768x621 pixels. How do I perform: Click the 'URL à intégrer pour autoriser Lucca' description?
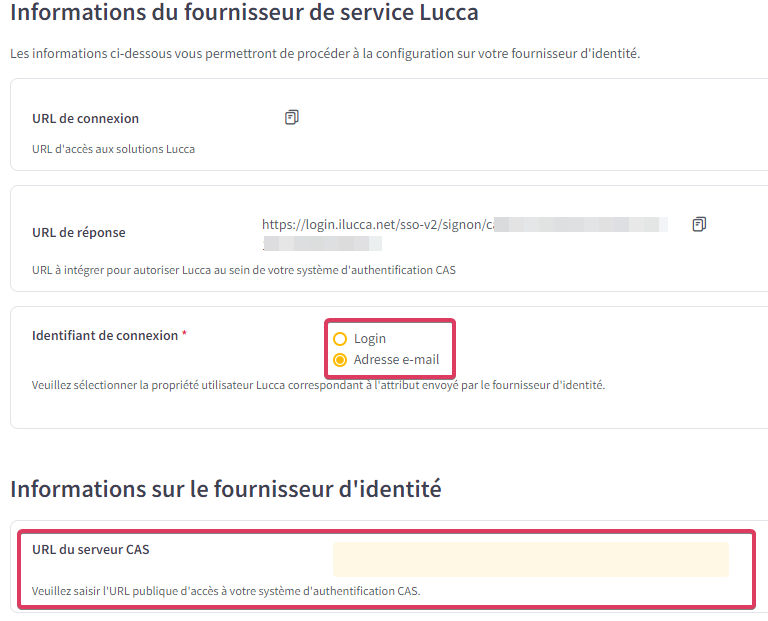point(243,270)
